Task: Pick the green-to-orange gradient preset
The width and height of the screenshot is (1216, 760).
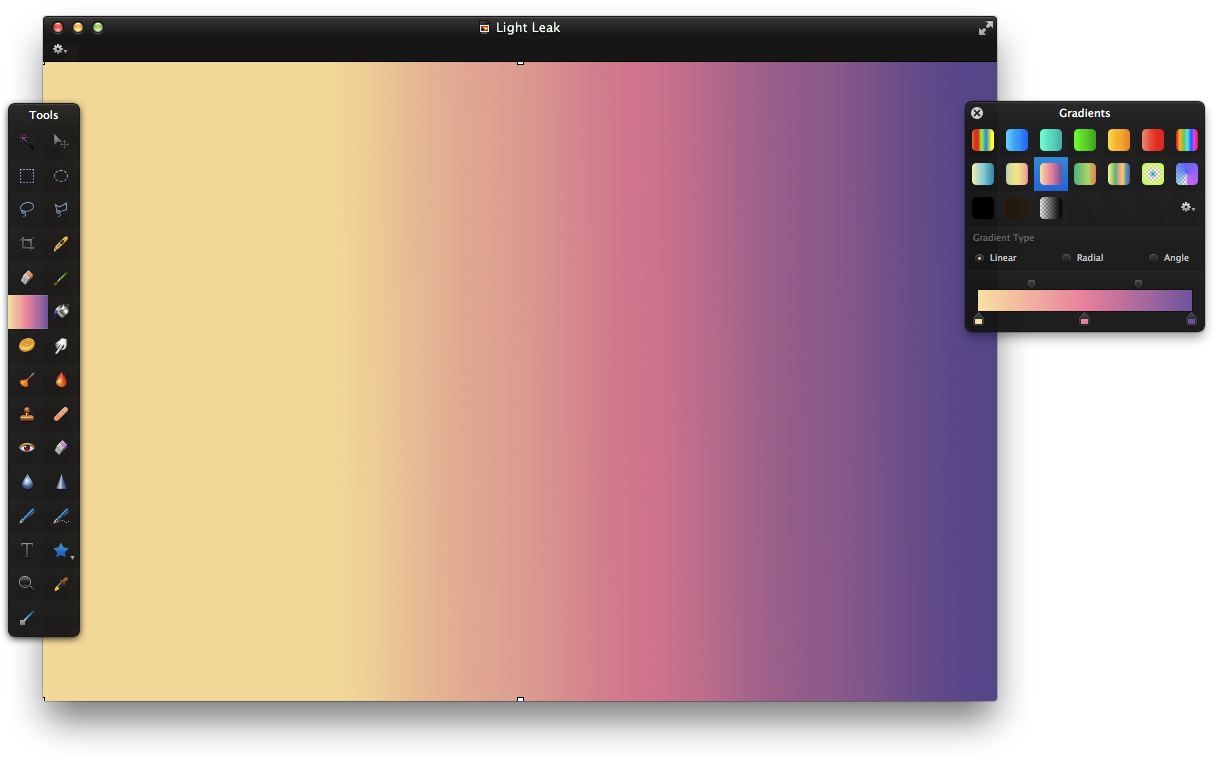Action: tap(1085, 174)
